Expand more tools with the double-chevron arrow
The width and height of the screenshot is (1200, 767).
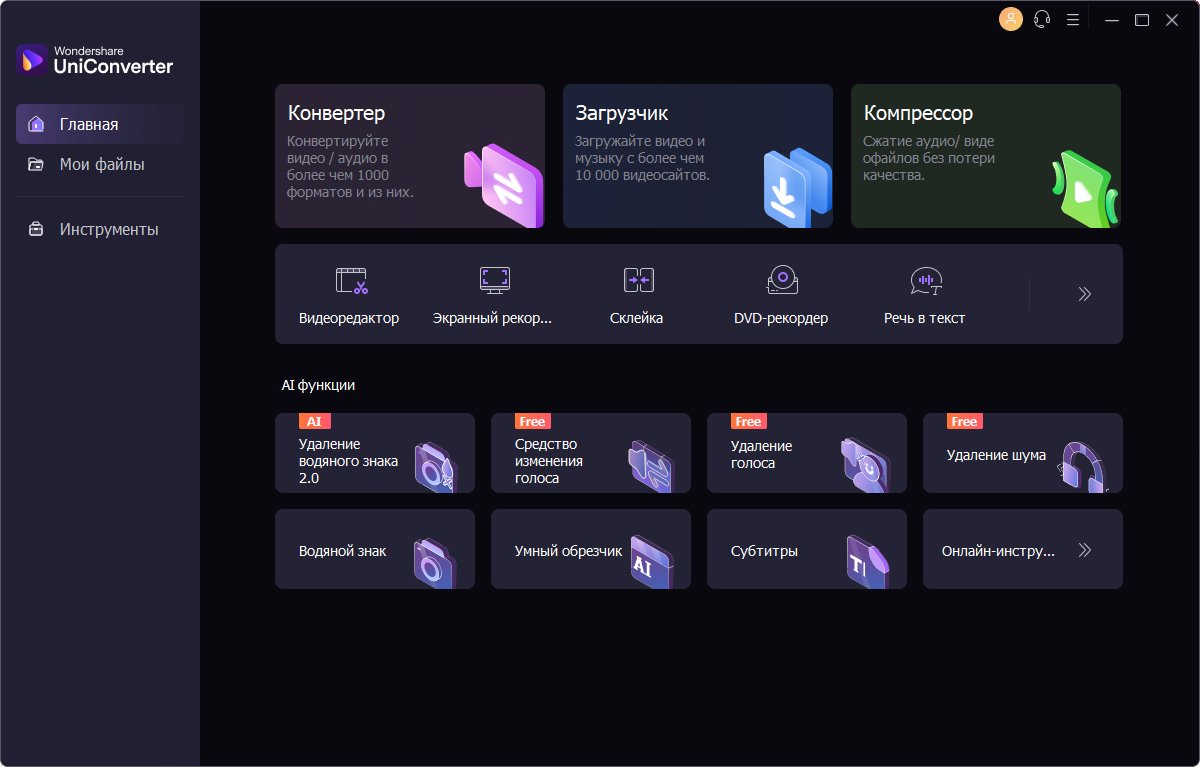point(1084,294)
